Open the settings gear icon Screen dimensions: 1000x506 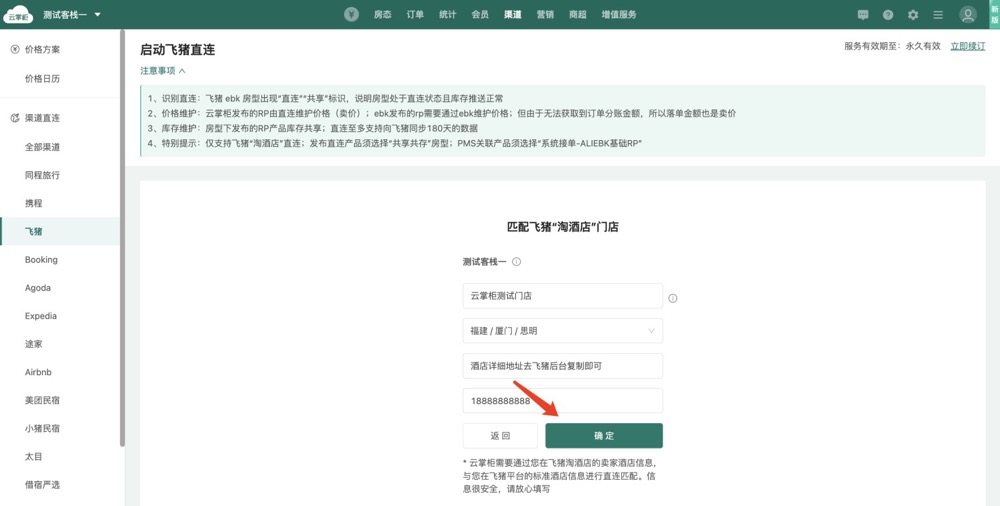click(913, 15)
